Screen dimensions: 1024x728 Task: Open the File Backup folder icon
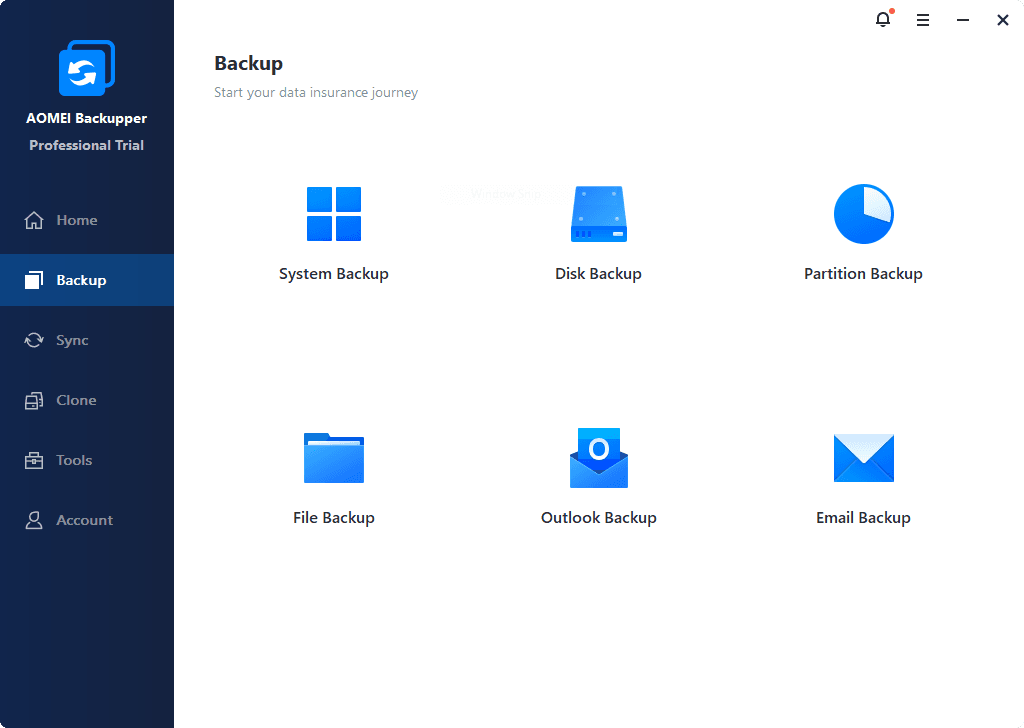[334, 458]
